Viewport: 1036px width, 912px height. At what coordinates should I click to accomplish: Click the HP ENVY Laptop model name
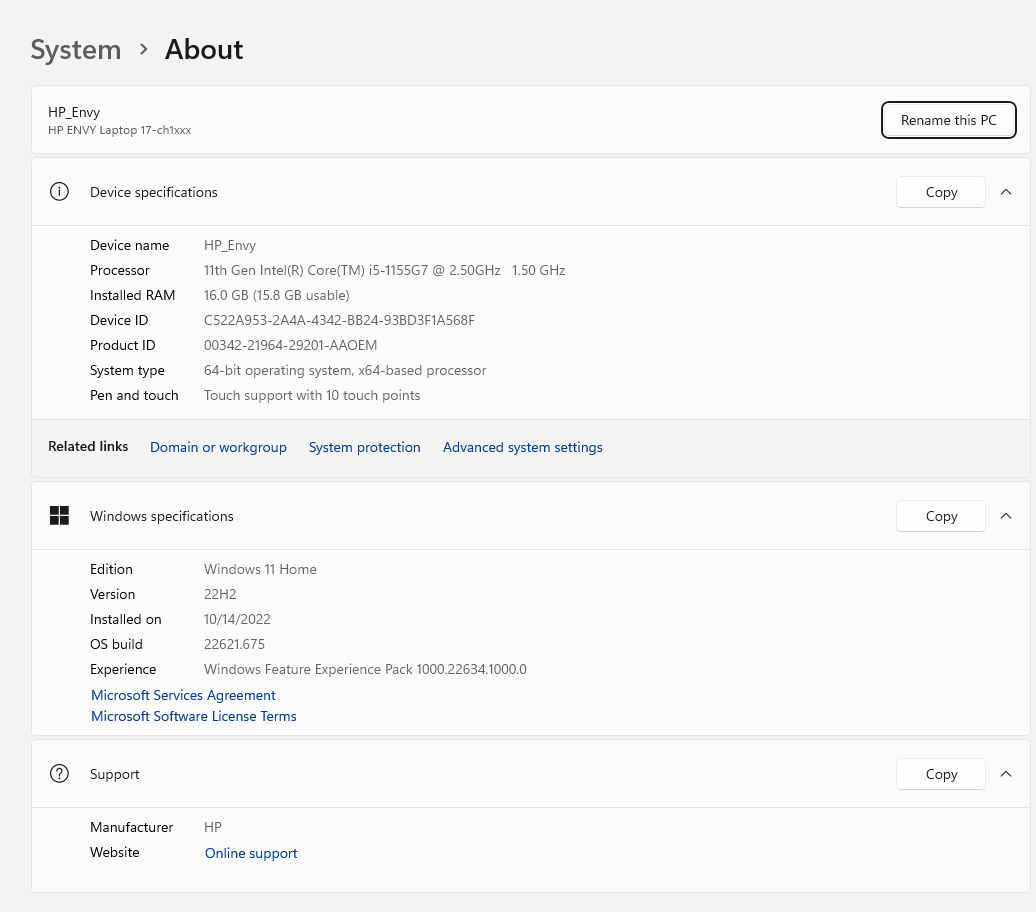(x=119, y=130)
